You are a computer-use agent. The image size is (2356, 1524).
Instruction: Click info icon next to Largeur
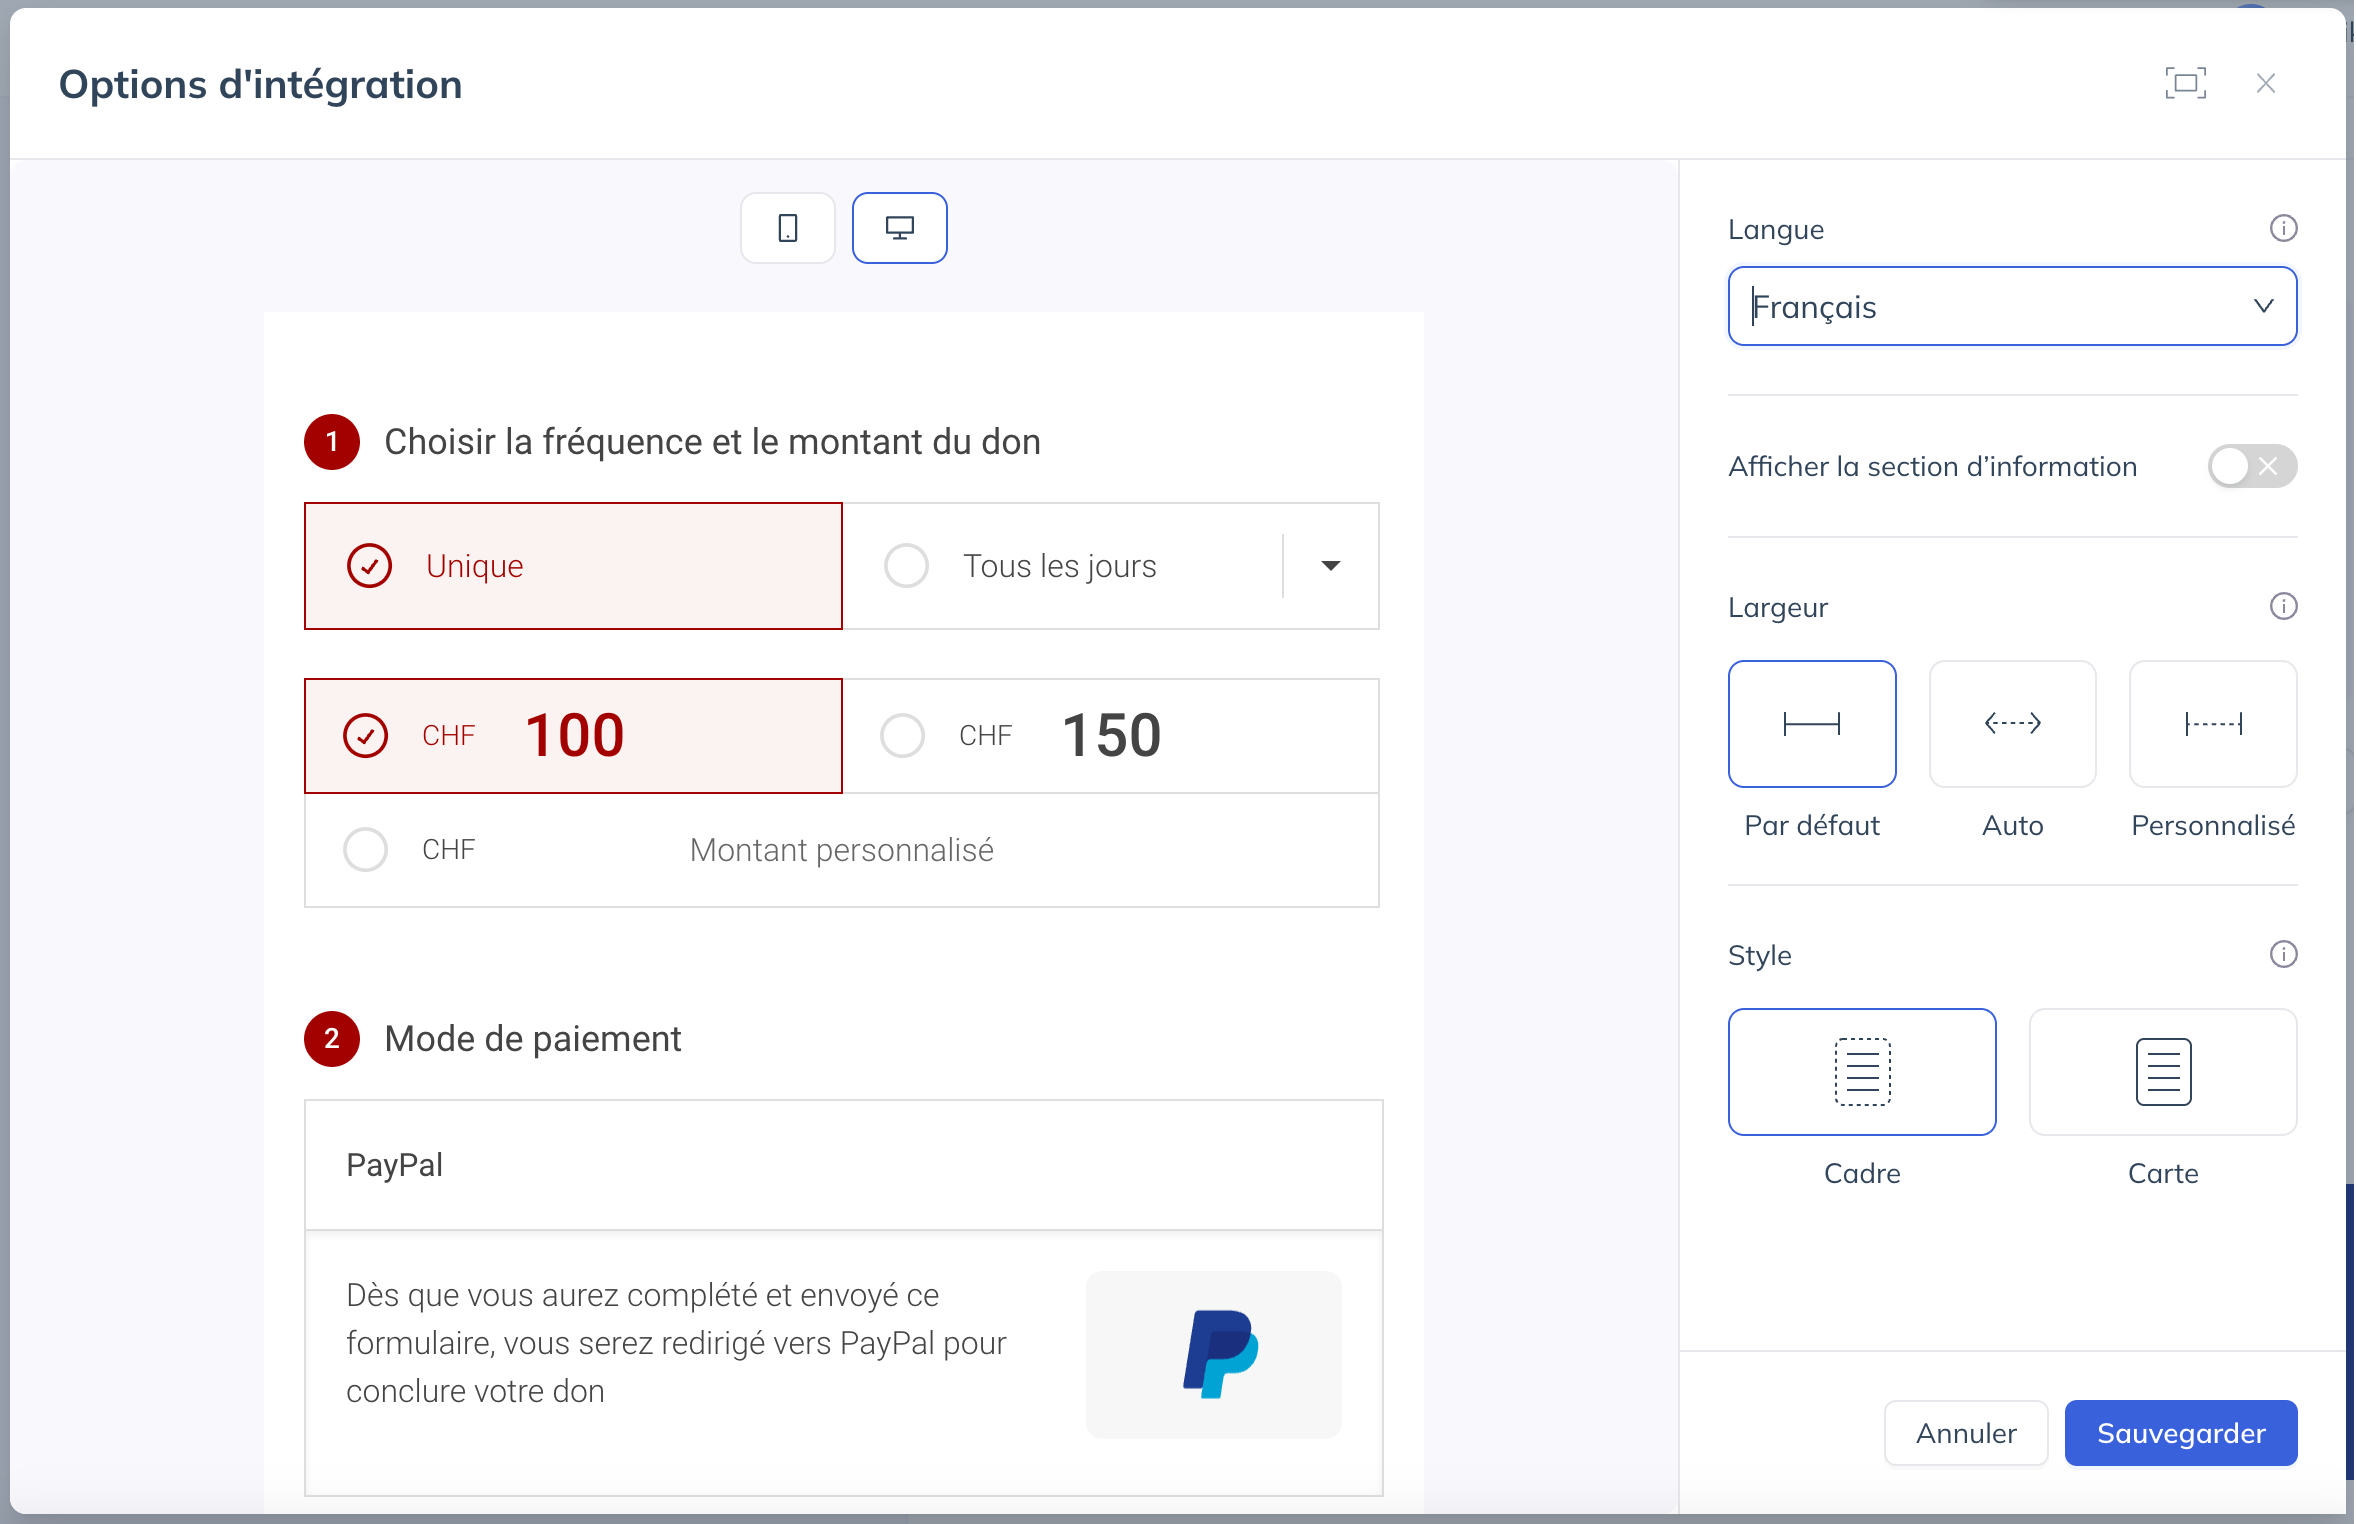click(2283, 606)
